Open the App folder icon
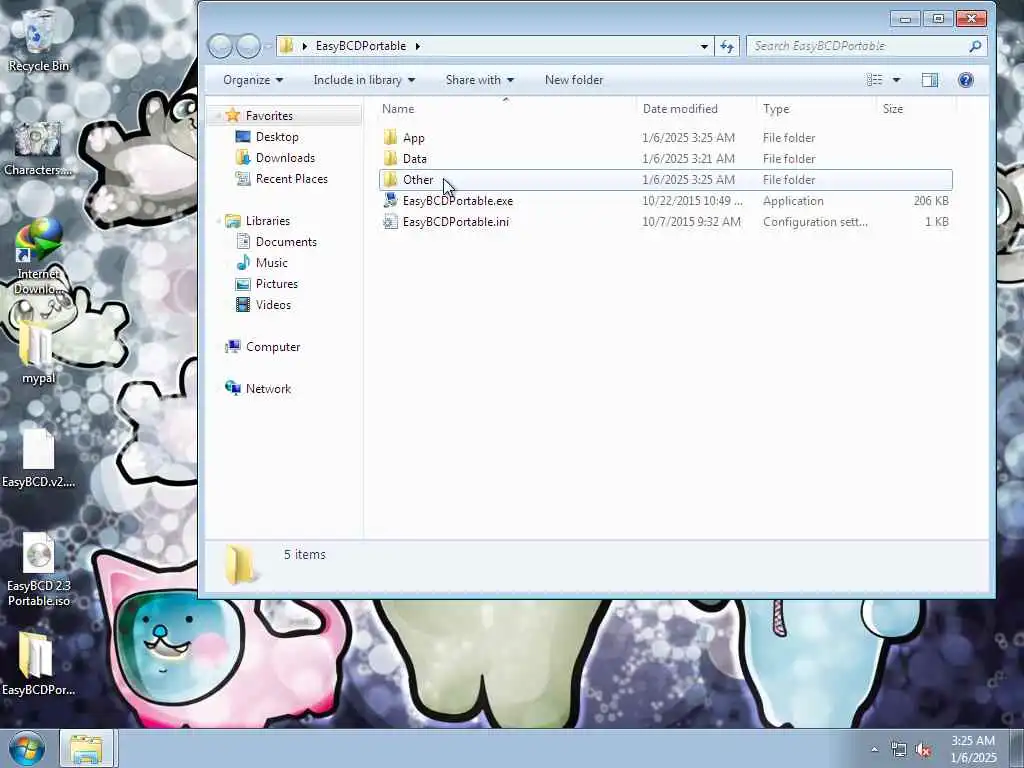Viewport: 1024px width, 768px height. coord(391,138)
